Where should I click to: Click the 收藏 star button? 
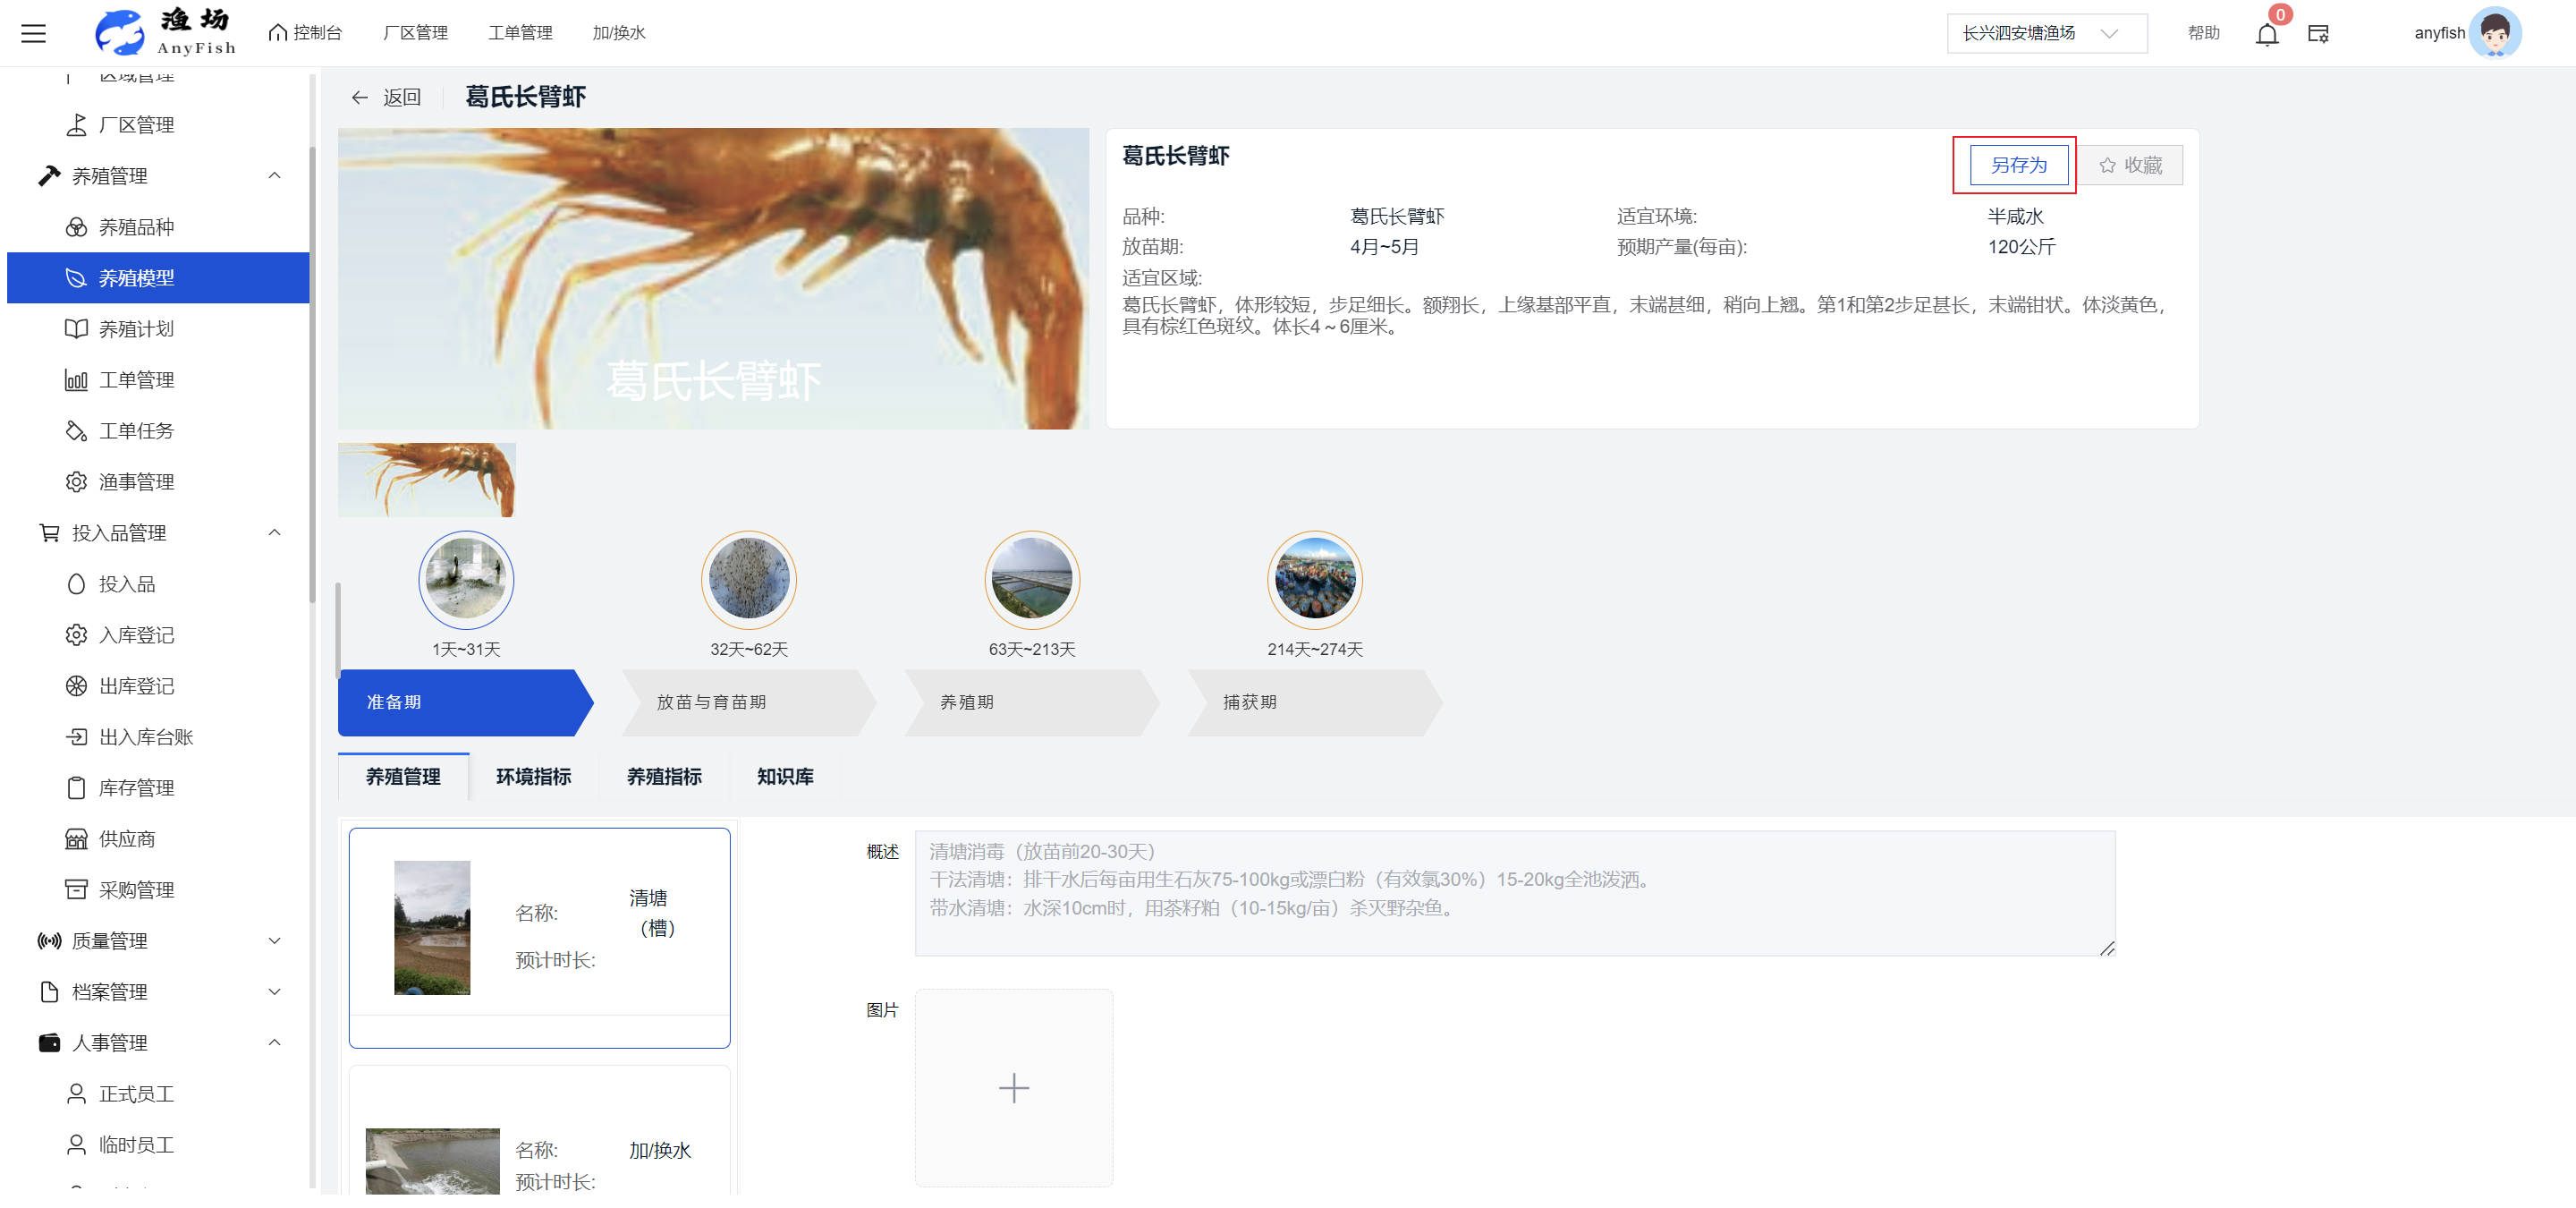[2130, 165]
